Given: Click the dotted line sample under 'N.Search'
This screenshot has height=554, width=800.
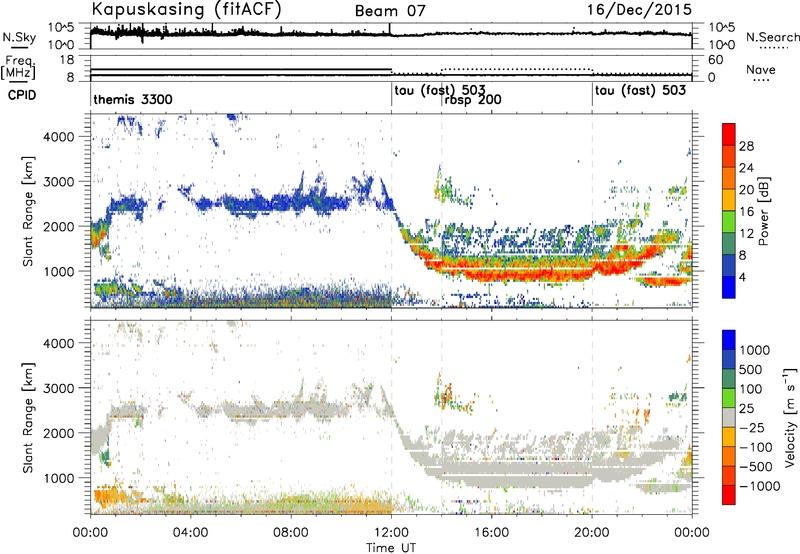Looking at the screenshot, I should (x=772, y=48).
